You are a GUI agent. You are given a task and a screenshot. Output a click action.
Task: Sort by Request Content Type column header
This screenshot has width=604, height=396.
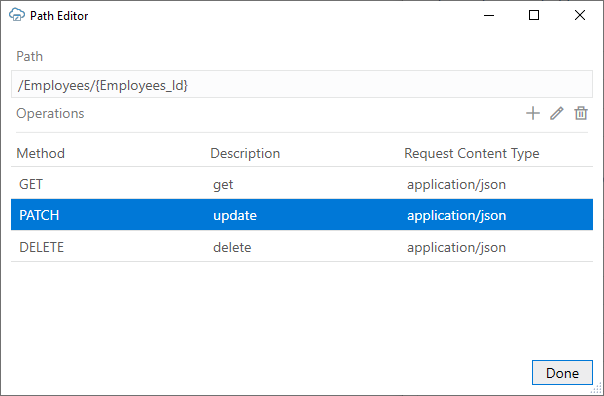coord(471,153)
